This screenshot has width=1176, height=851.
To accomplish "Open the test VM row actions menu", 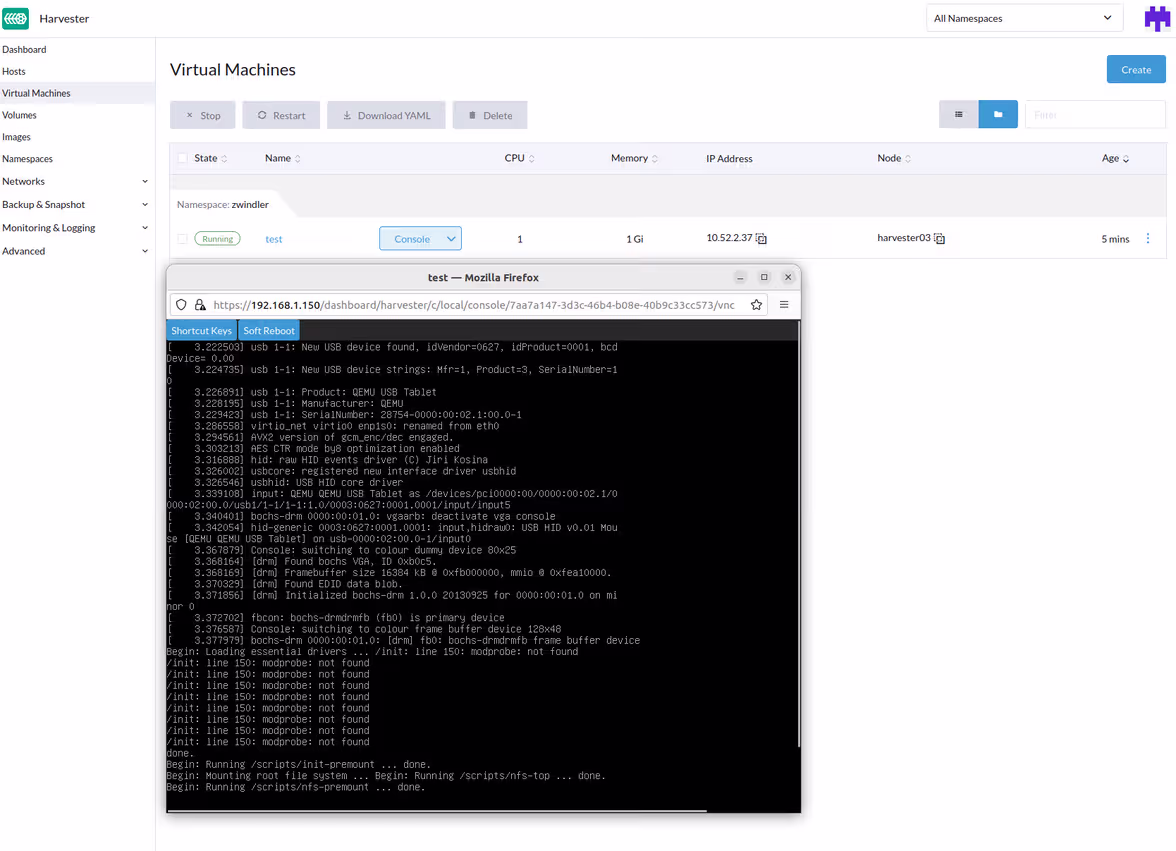I will tap(1147, 239).
